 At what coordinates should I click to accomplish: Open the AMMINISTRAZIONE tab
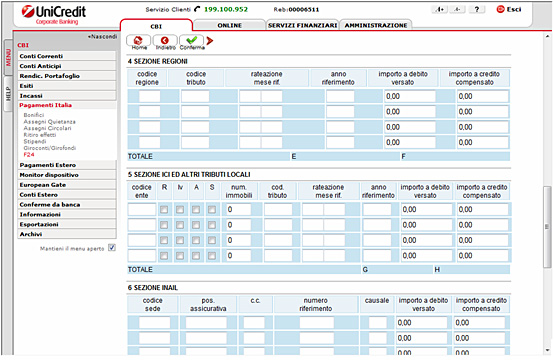pyautogui.click(x=376, y=25)
